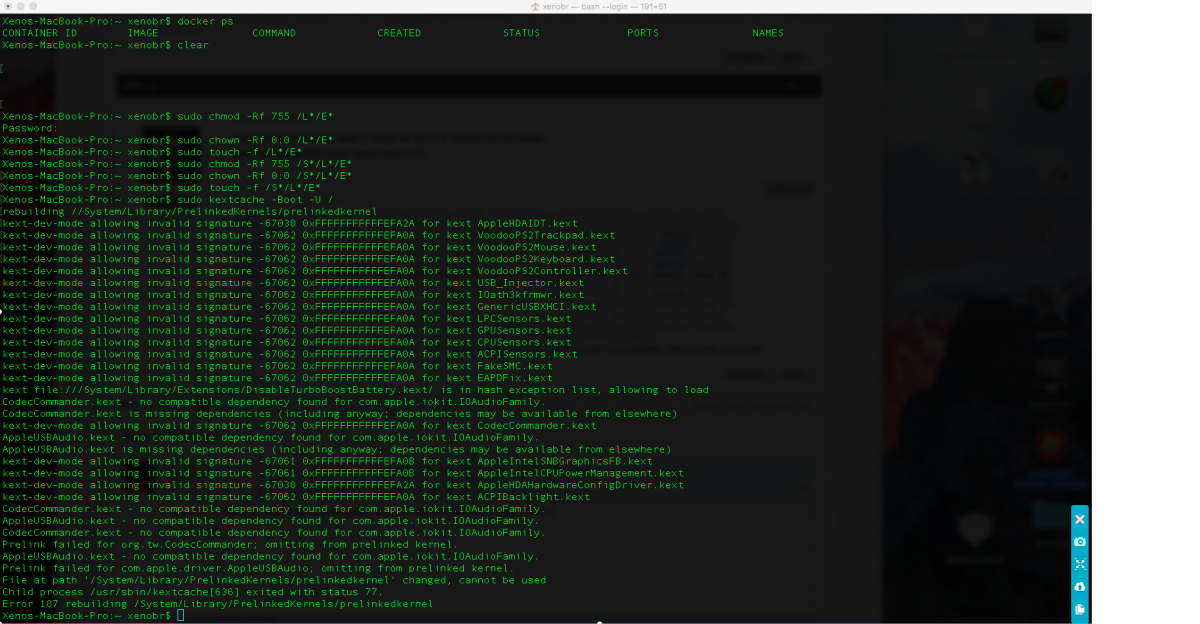Image resolution: width=1200 pixels, height=624 pixels.
Task: Click the fullscreen region capture icon
Action: pos(1079,564)
